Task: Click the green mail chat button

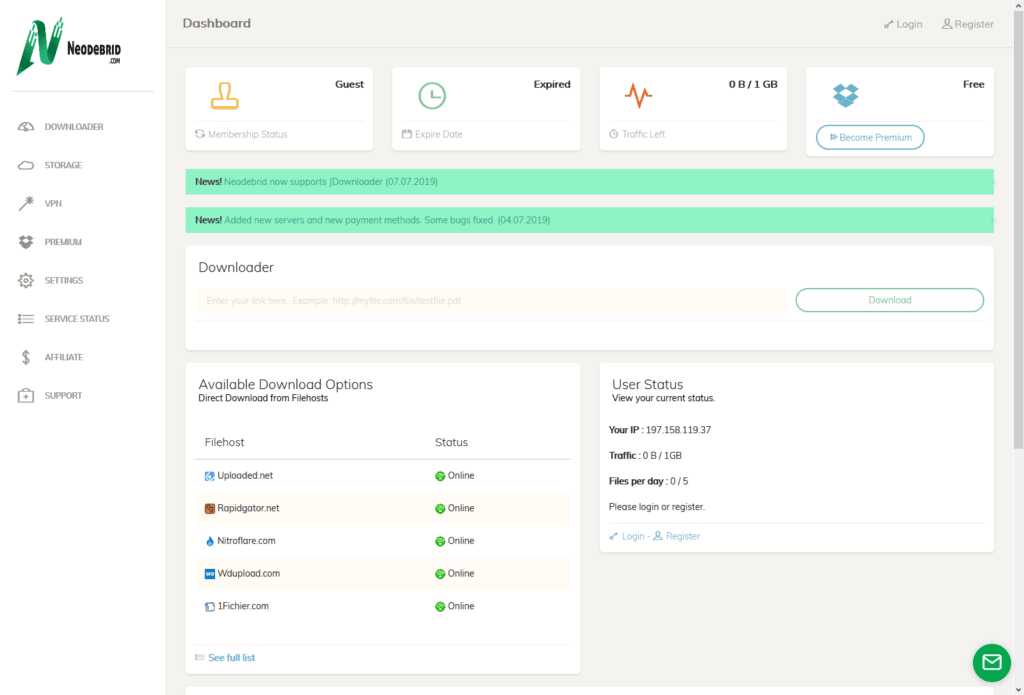Action: [991, 662]
